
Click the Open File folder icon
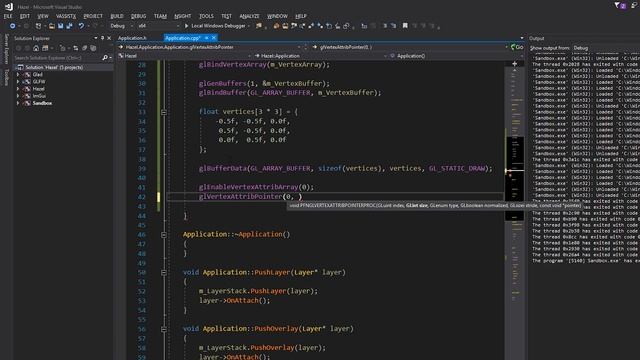click(x=52, y=26)
